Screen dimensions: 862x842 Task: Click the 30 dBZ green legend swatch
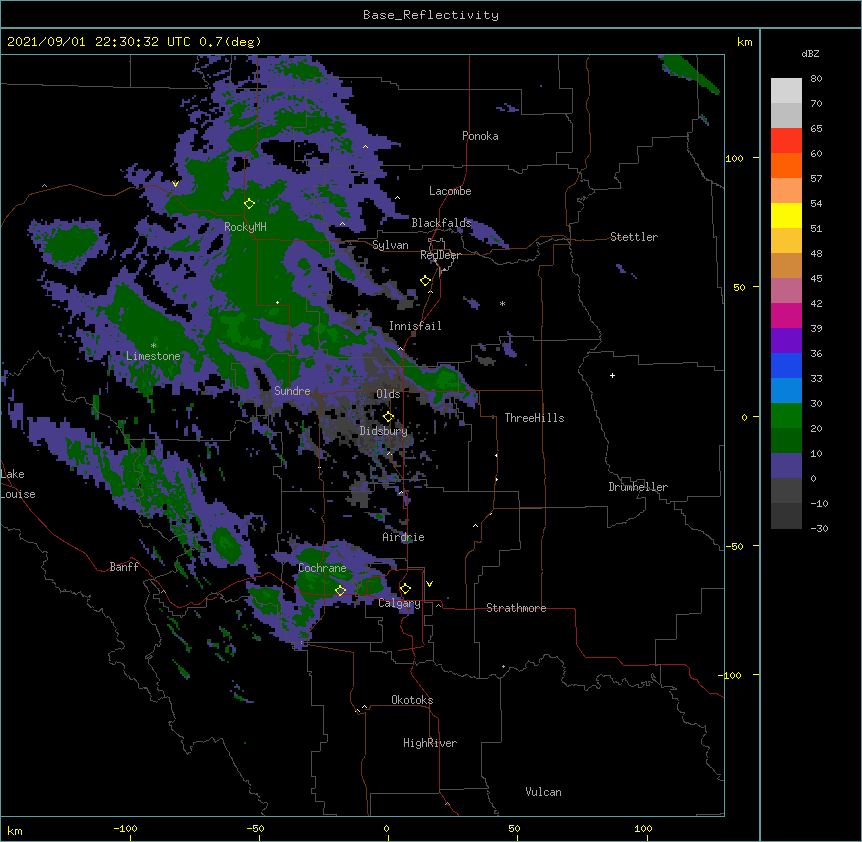click(x=786, y=416)
